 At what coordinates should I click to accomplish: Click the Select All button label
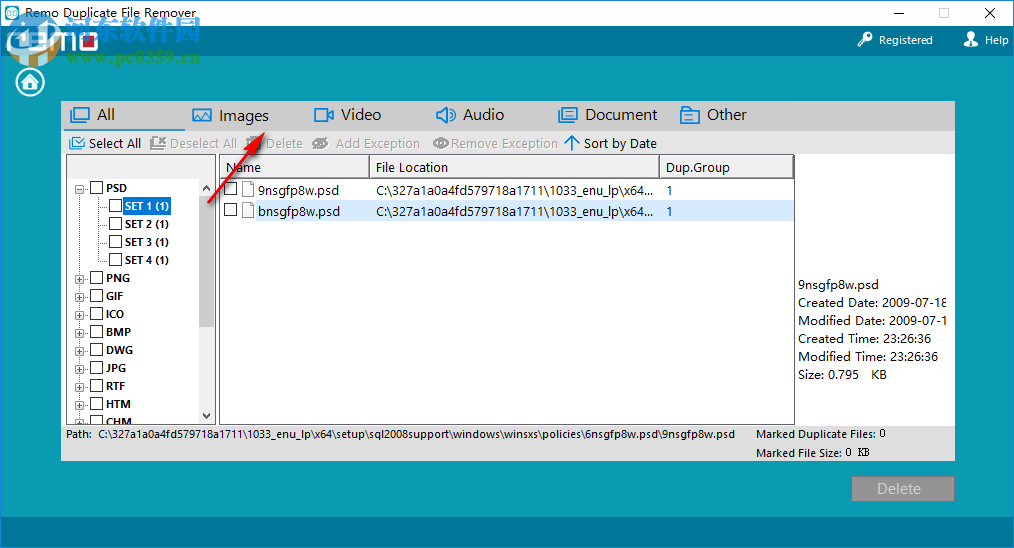[114, 144]
